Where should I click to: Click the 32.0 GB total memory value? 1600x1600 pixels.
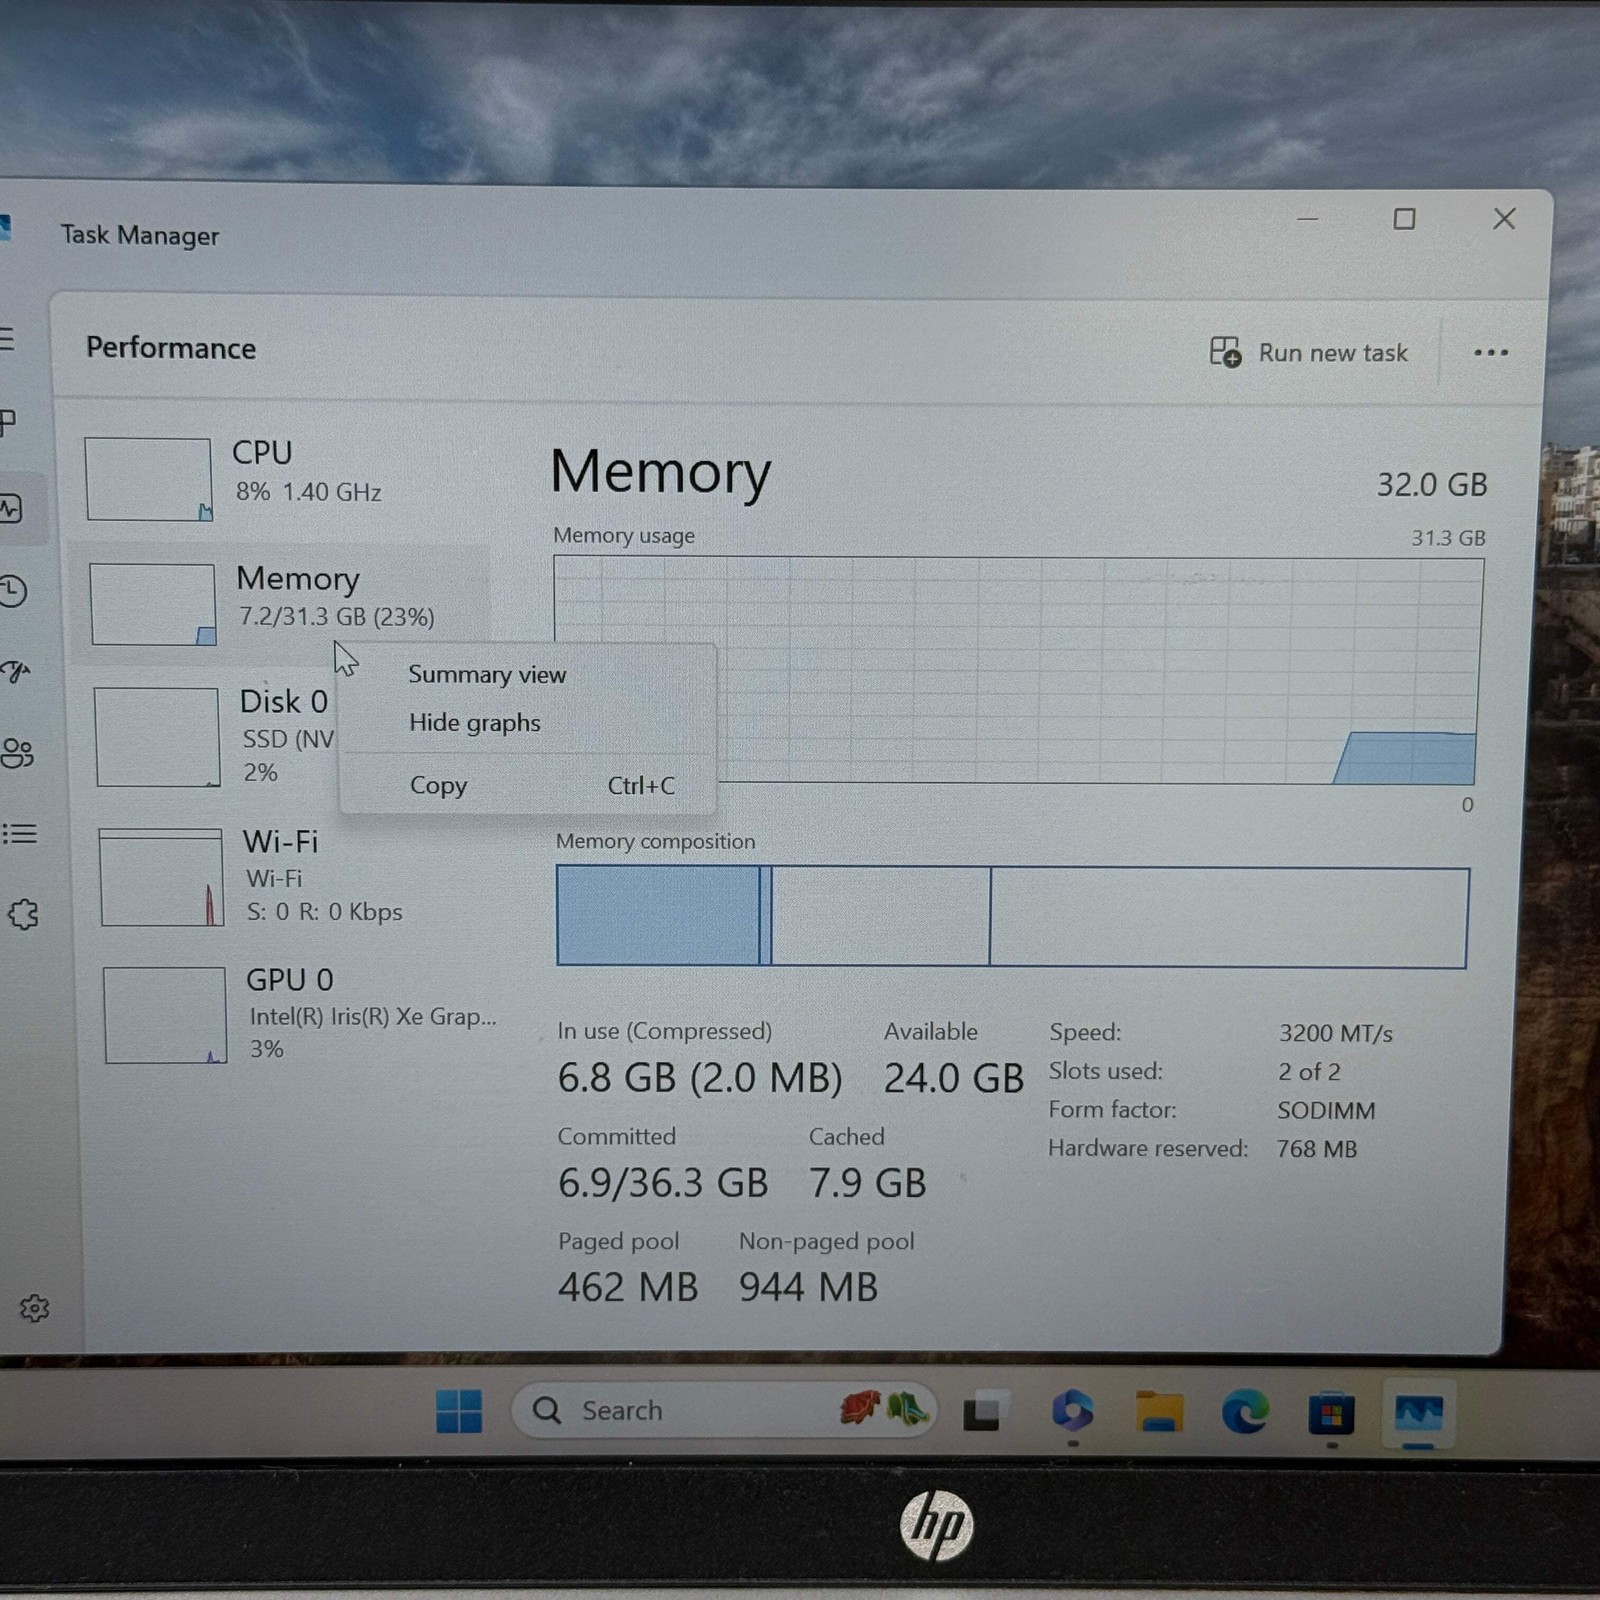tap(1432, 485)
